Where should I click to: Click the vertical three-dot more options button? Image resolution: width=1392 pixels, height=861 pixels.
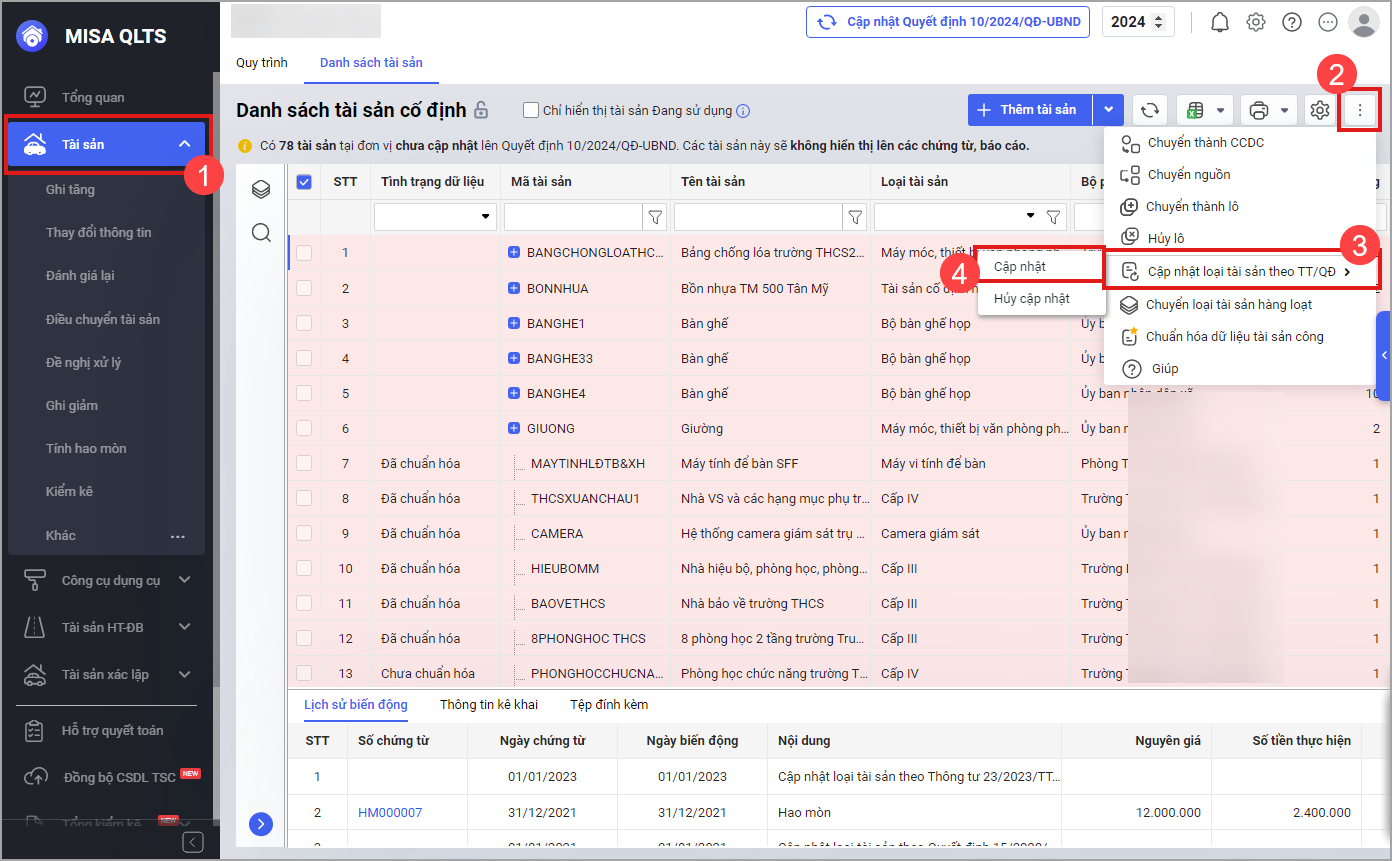1359,110
